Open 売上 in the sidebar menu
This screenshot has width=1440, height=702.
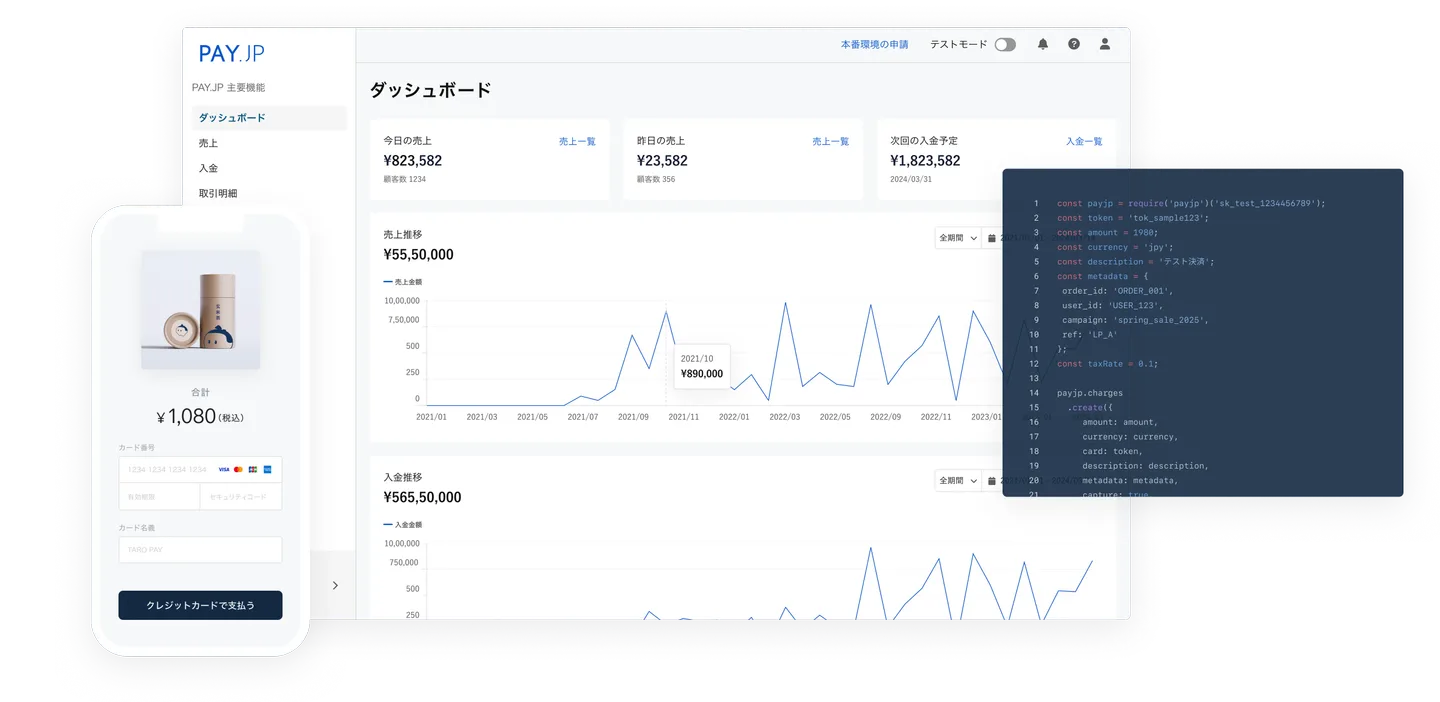tap(209, 144)
